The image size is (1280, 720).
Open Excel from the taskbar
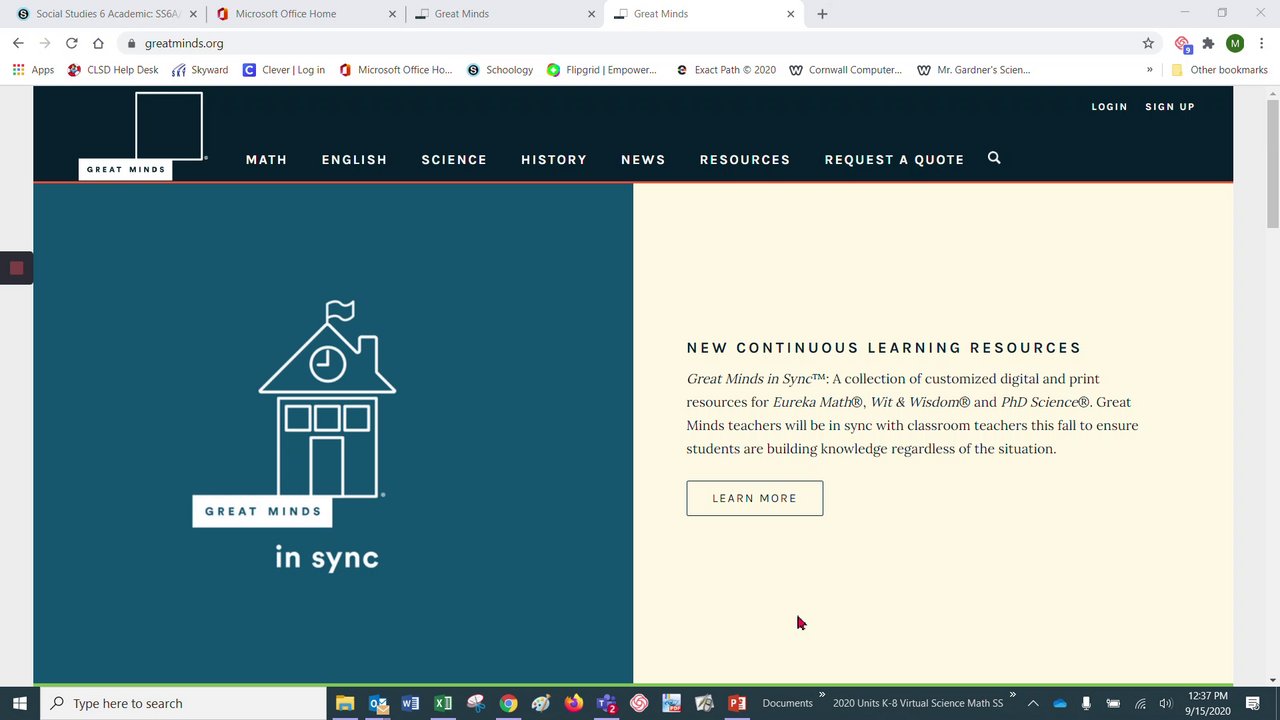(x=443, y=703)
